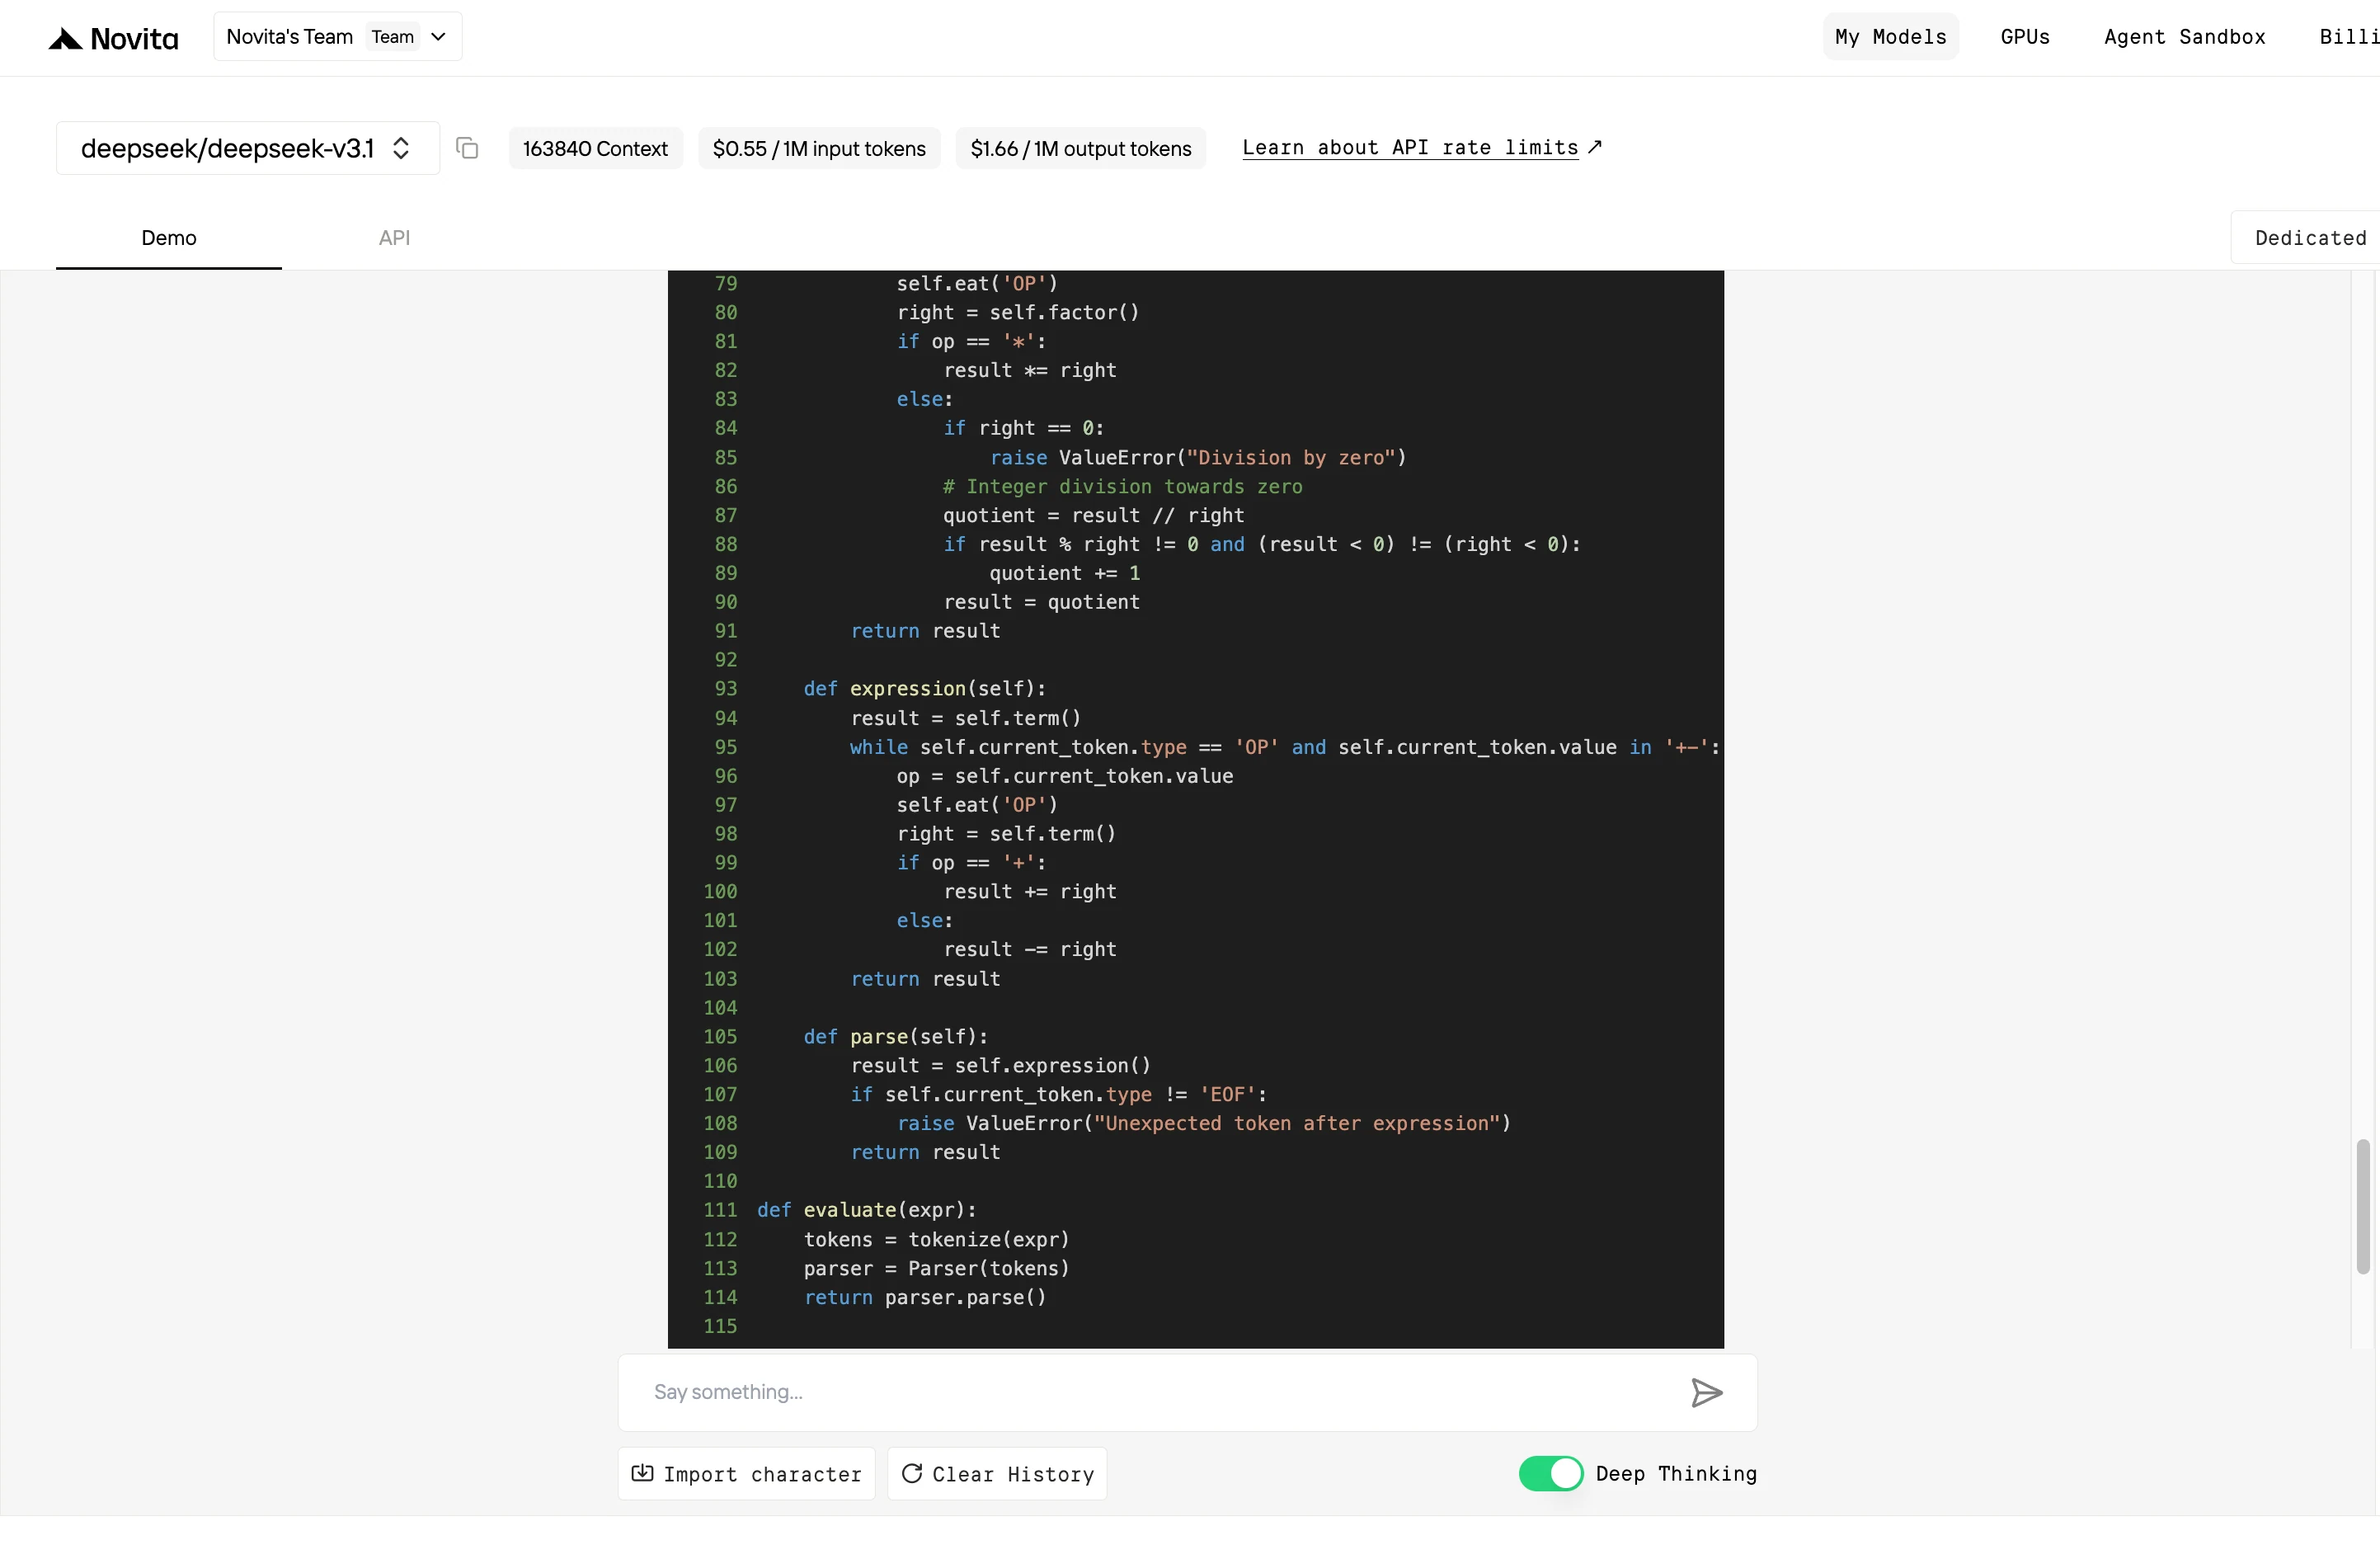Click the Novita logo
The image size is (2380, 1559).
click(x=113, y=38)
